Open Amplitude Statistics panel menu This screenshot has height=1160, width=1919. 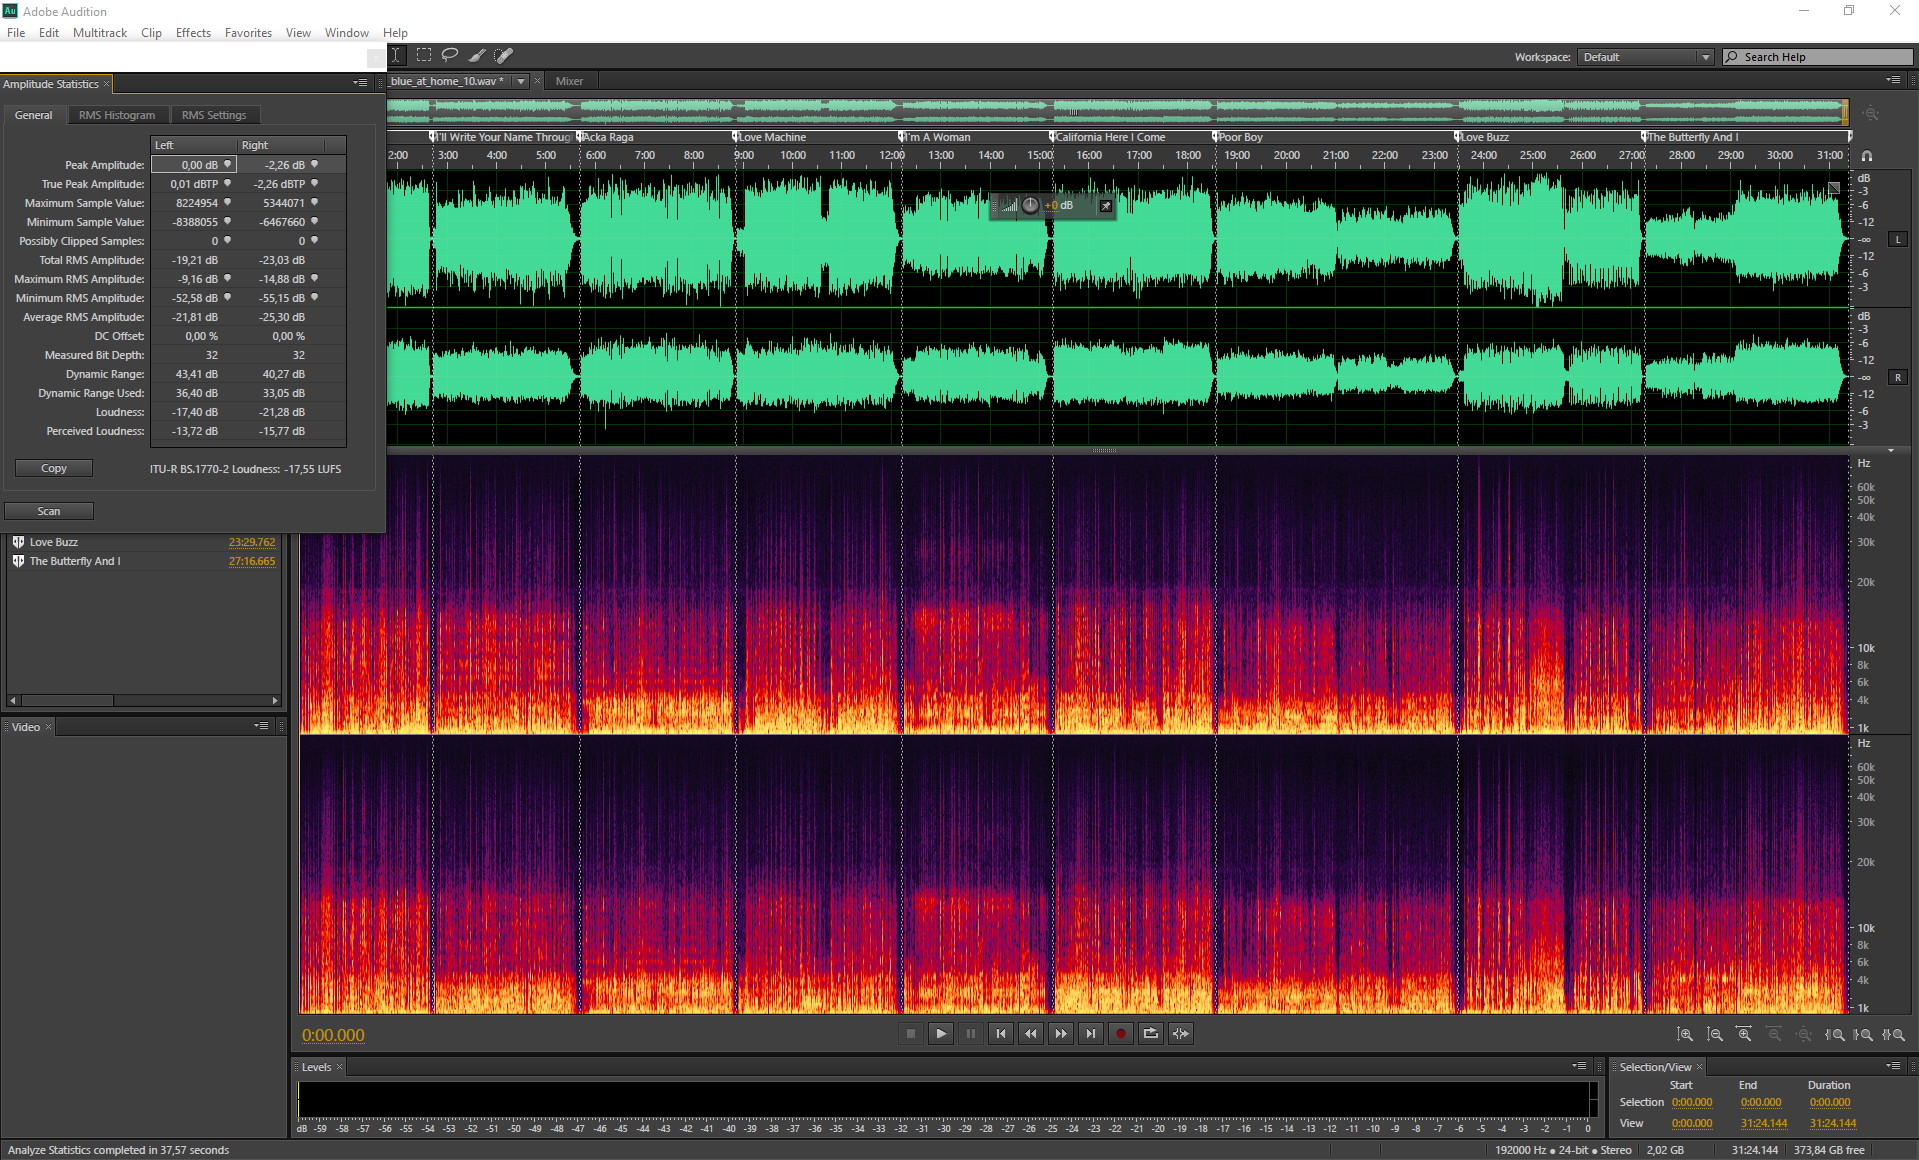click(360, 83)
